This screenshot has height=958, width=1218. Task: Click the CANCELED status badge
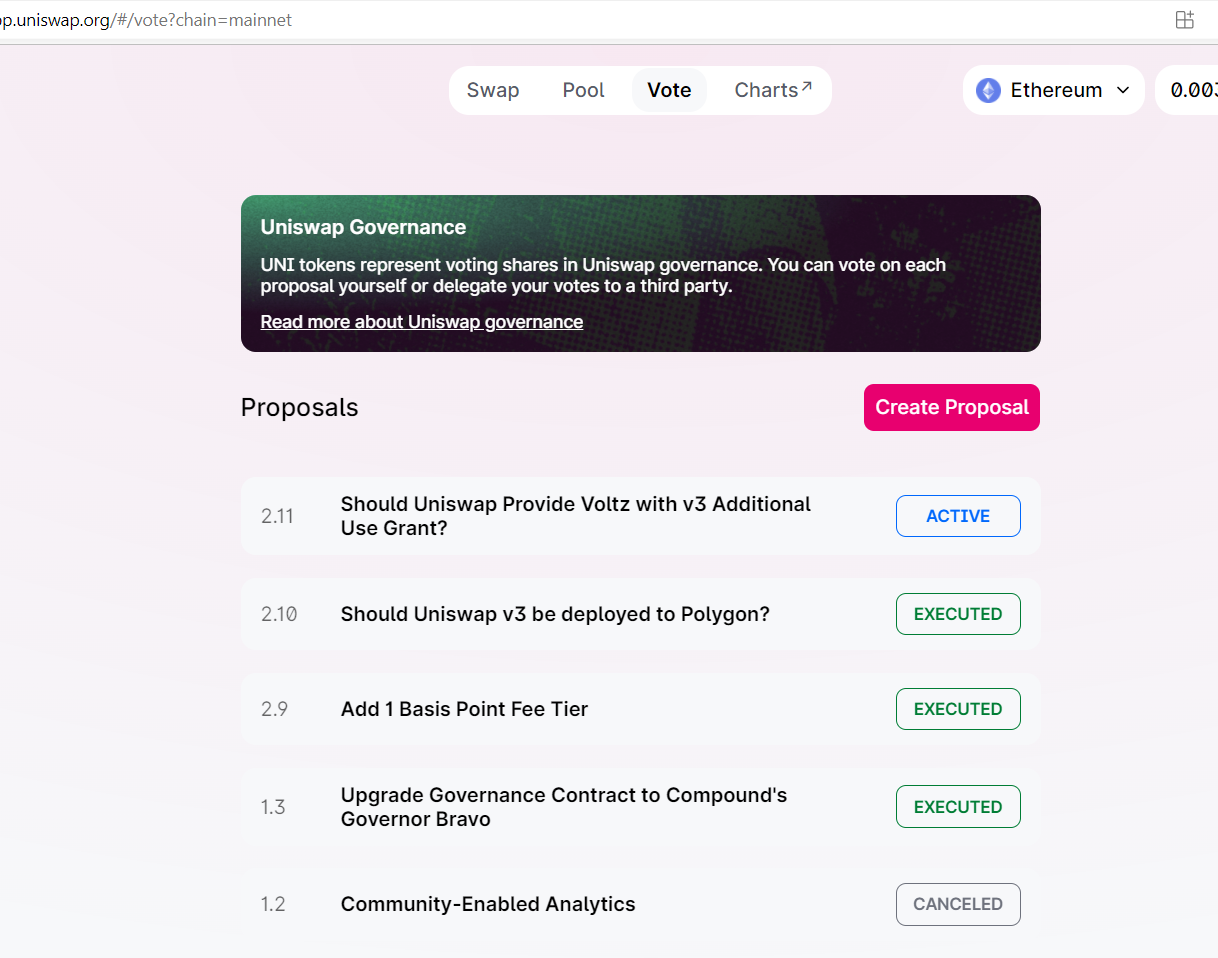(x=958, y=904)
